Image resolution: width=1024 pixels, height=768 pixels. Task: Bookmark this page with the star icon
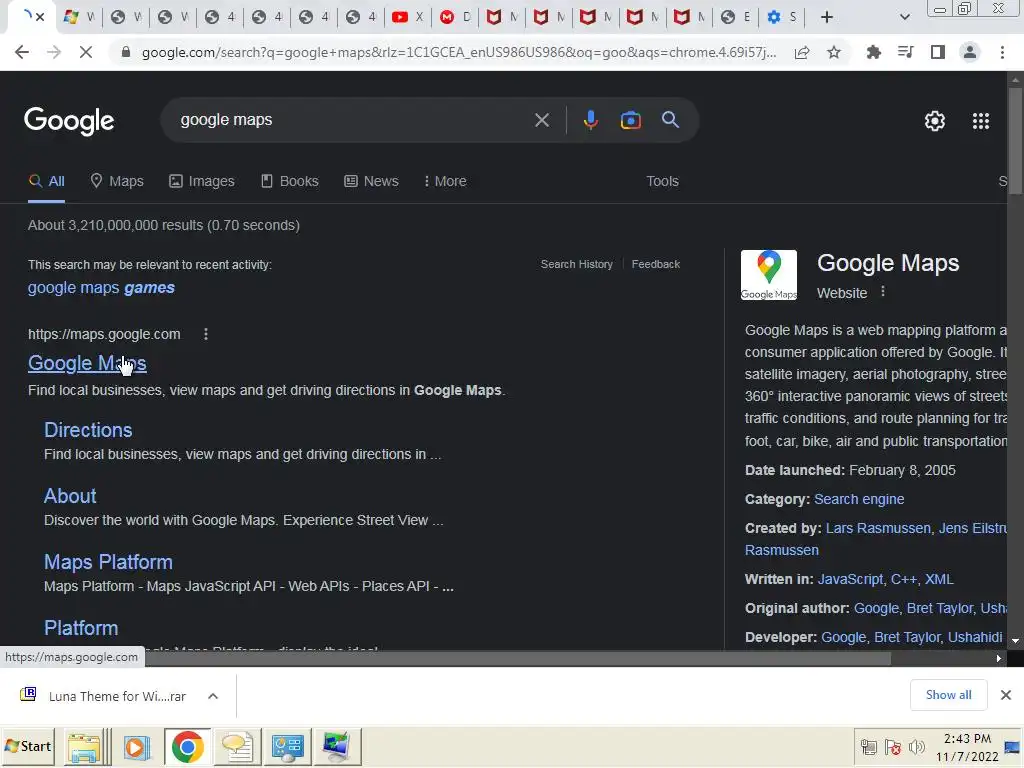click(834, 52)
